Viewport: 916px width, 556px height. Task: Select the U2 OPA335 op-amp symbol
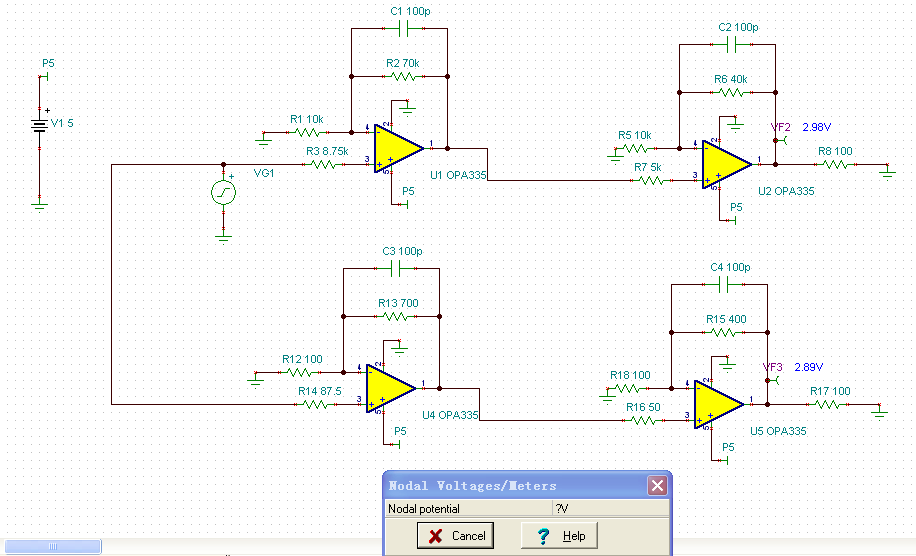(726, 165)
